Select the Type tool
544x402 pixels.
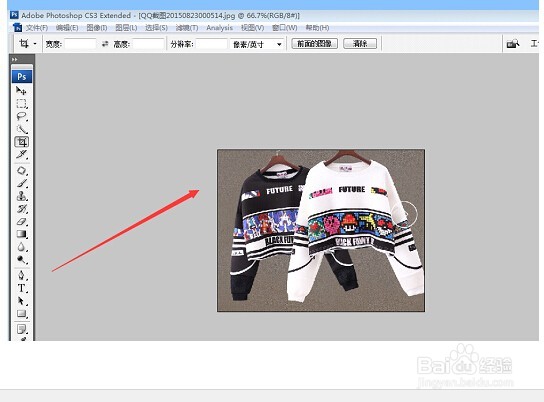(22, 288)
